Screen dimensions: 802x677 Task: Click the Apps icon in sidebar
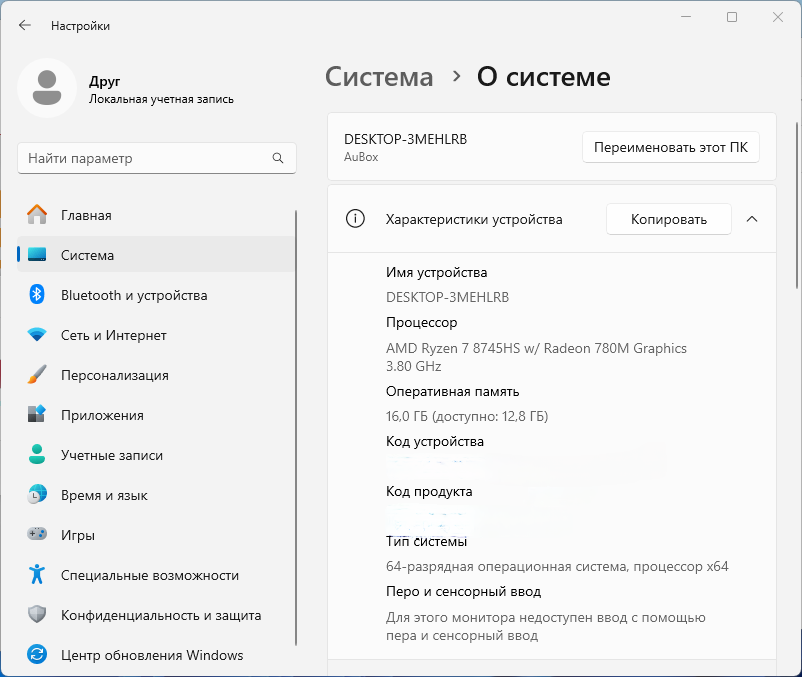tap(37, 415)
